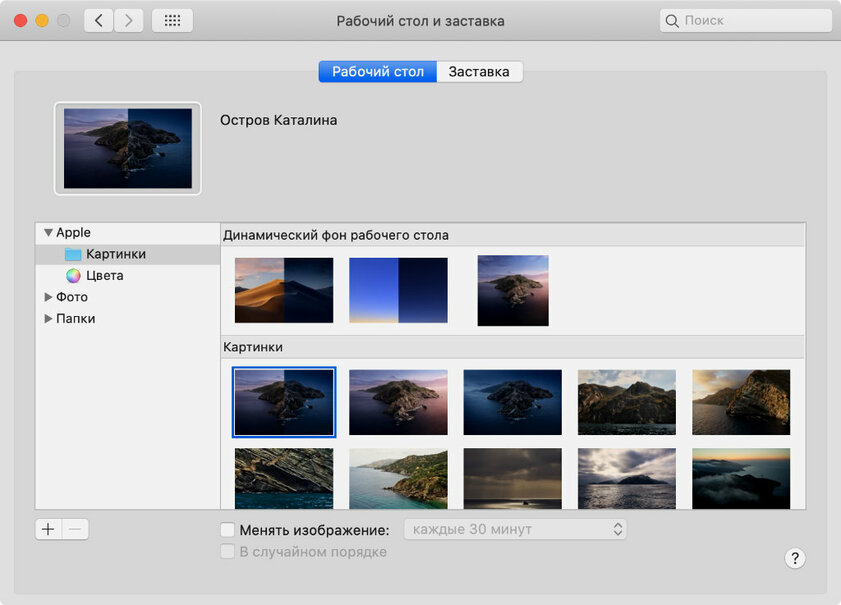Select the Рабочий стол tab

377,72
